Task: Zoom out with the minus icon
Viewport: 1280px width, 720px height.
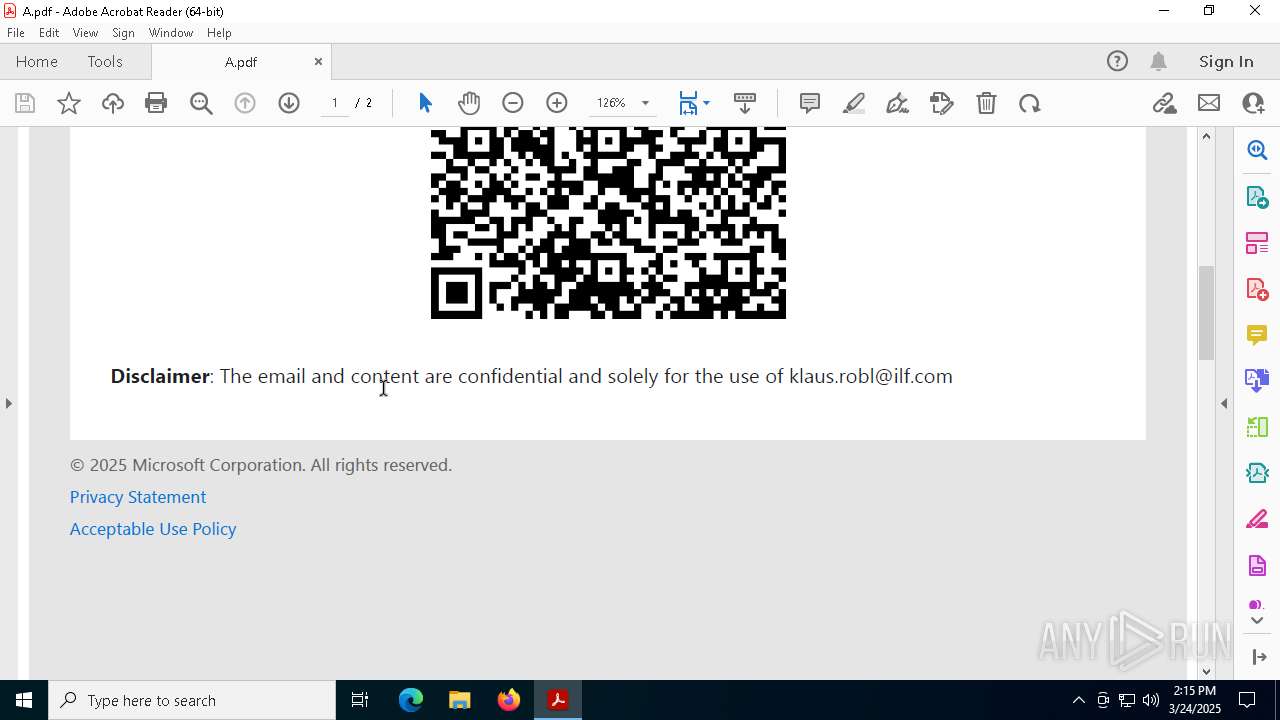Action: tap(513, 103)
